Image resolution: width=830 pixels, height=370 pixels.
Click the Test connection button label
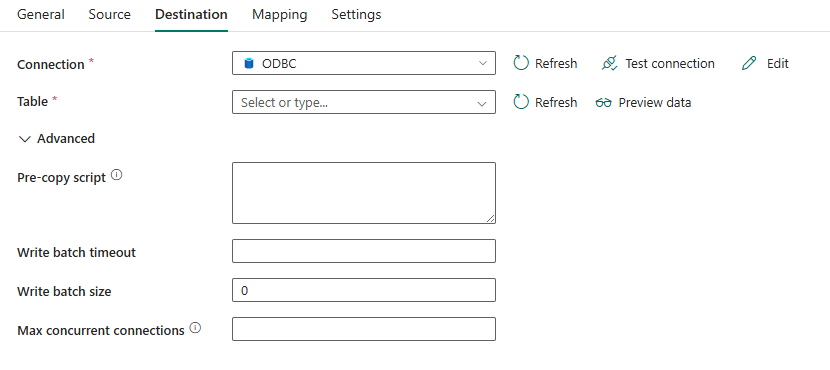[670, 64]
